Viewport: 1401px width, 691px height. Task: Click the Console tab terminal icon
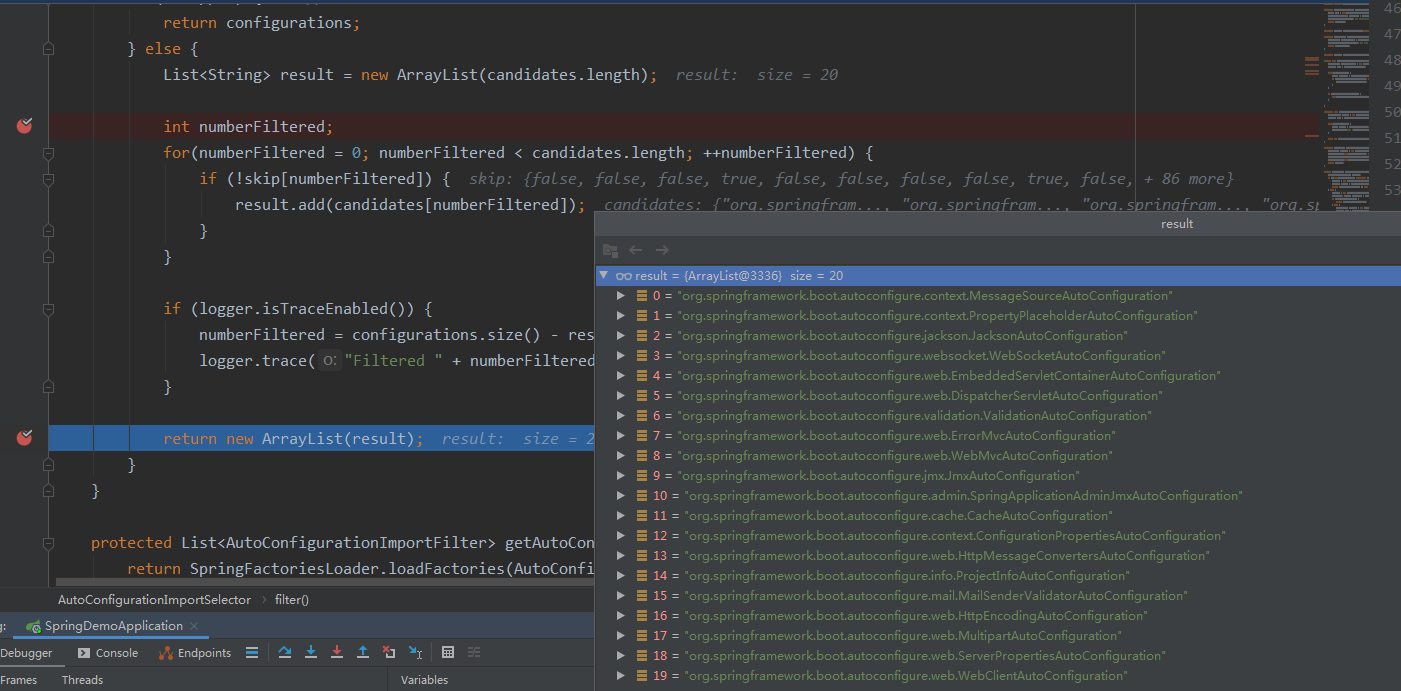[85, 653]
